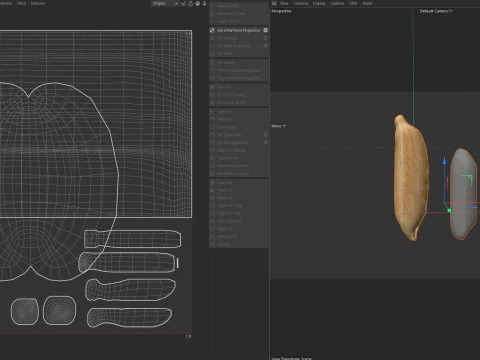This screenshot has height=360, width=480.
Task: Open the viewport hamburger menu icon
Action: [274, 3]
